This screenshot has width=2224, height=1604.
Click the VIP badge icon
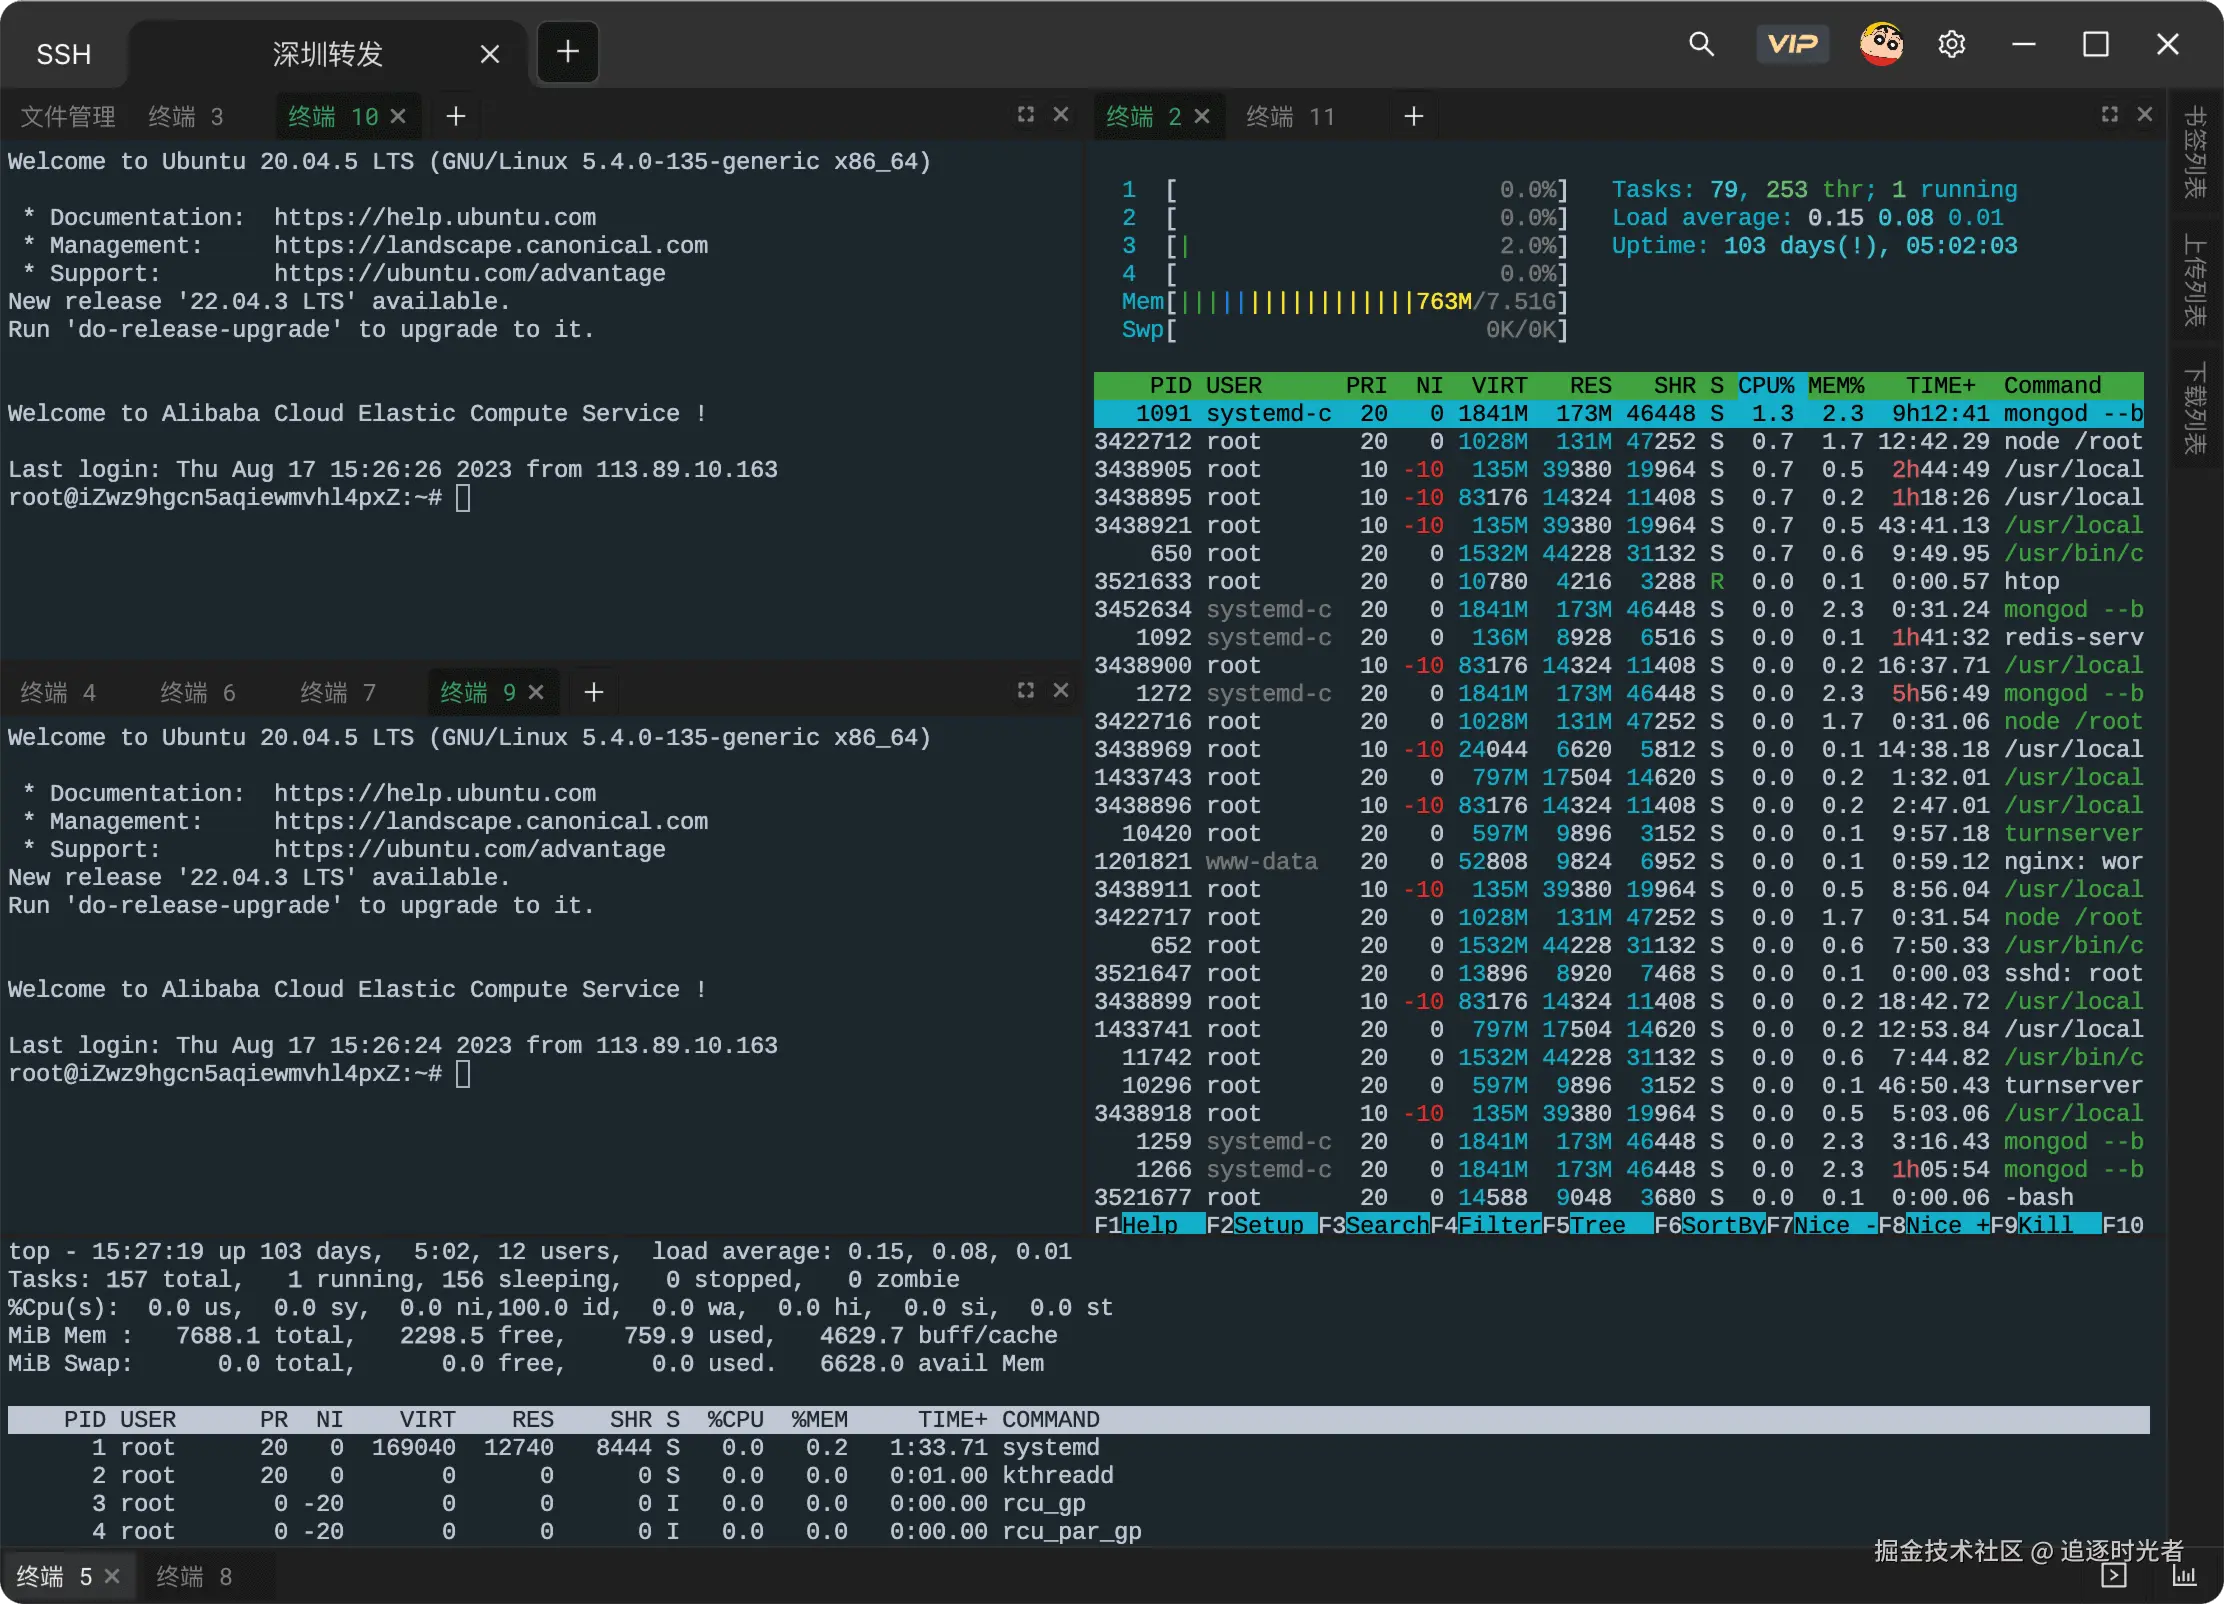coord(1792,44)
